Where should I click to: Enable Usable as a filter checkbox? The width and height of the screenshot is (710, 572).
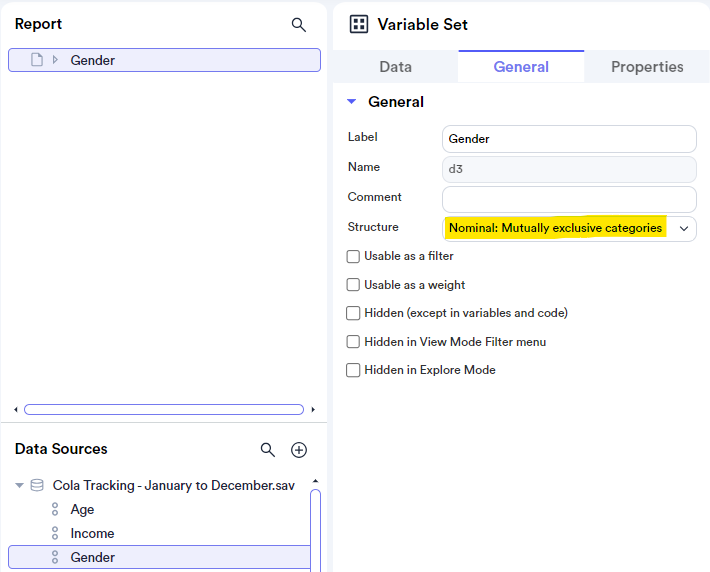[353, 256]
